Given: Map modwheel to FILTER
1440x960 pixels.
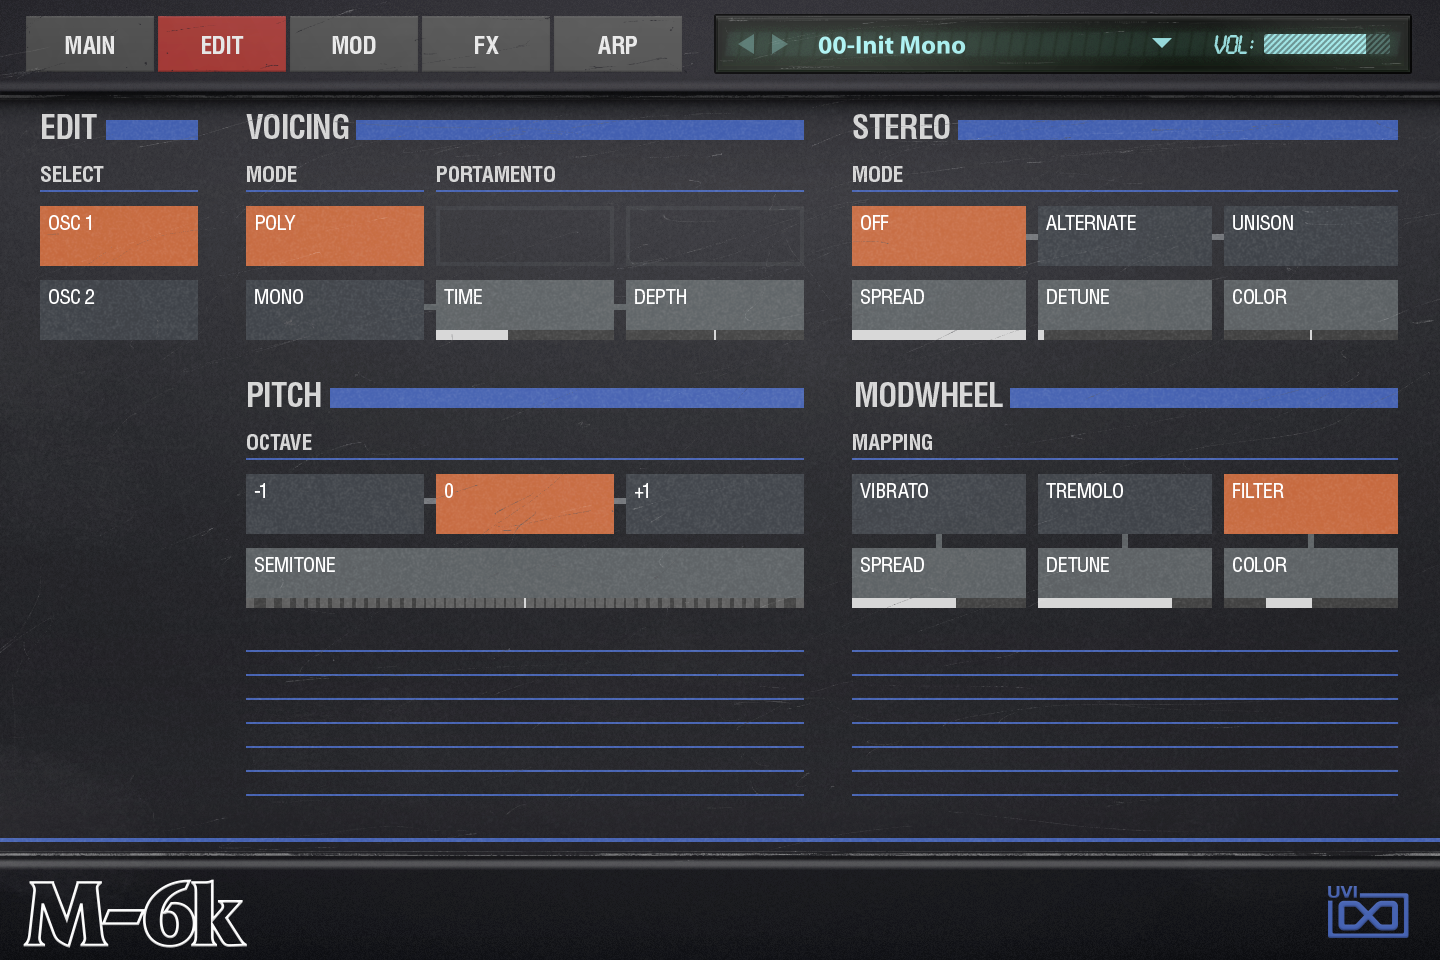Looking at the screenshot, I should pos(1311,504).
